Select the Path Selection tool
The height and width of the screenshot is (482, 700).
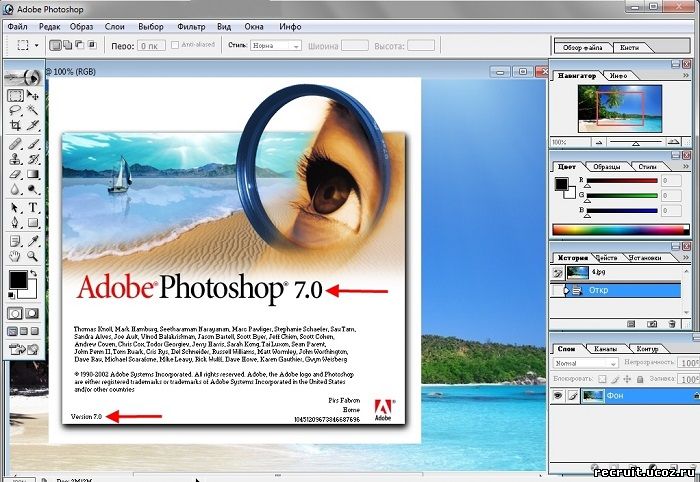[15, 208]
